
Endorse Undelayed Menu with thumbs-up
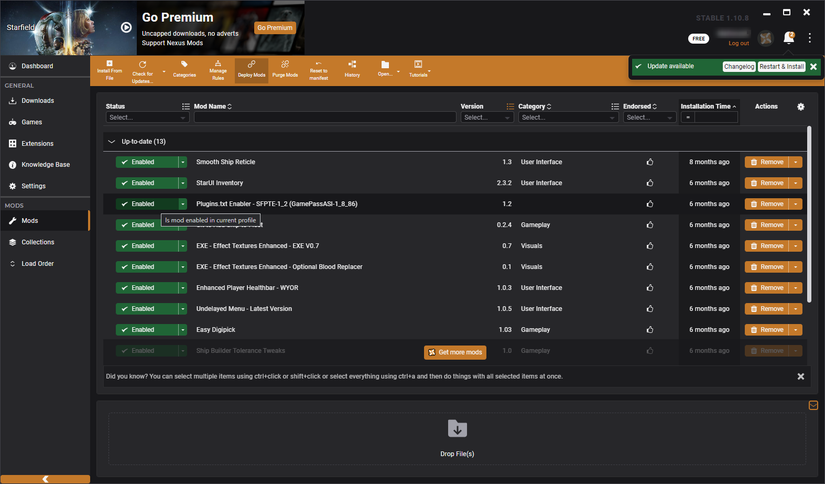pyautogui.click(x=650, y=309)
